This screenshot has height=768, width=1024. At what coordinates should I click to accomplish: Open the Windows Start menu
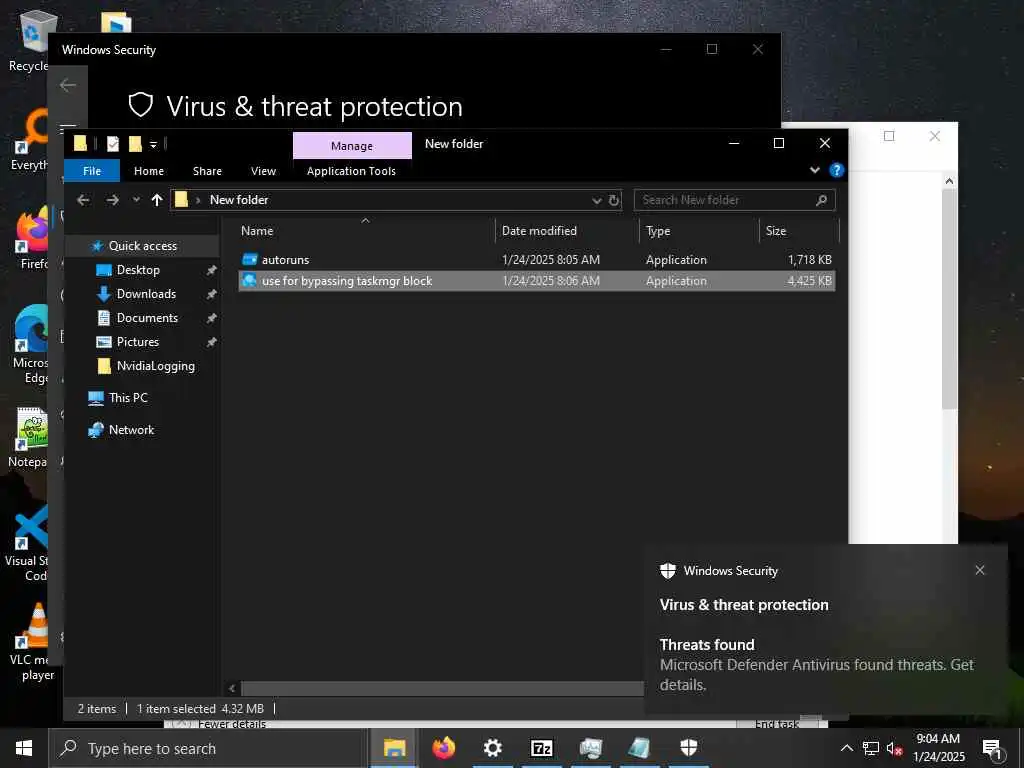click(24, 748)
